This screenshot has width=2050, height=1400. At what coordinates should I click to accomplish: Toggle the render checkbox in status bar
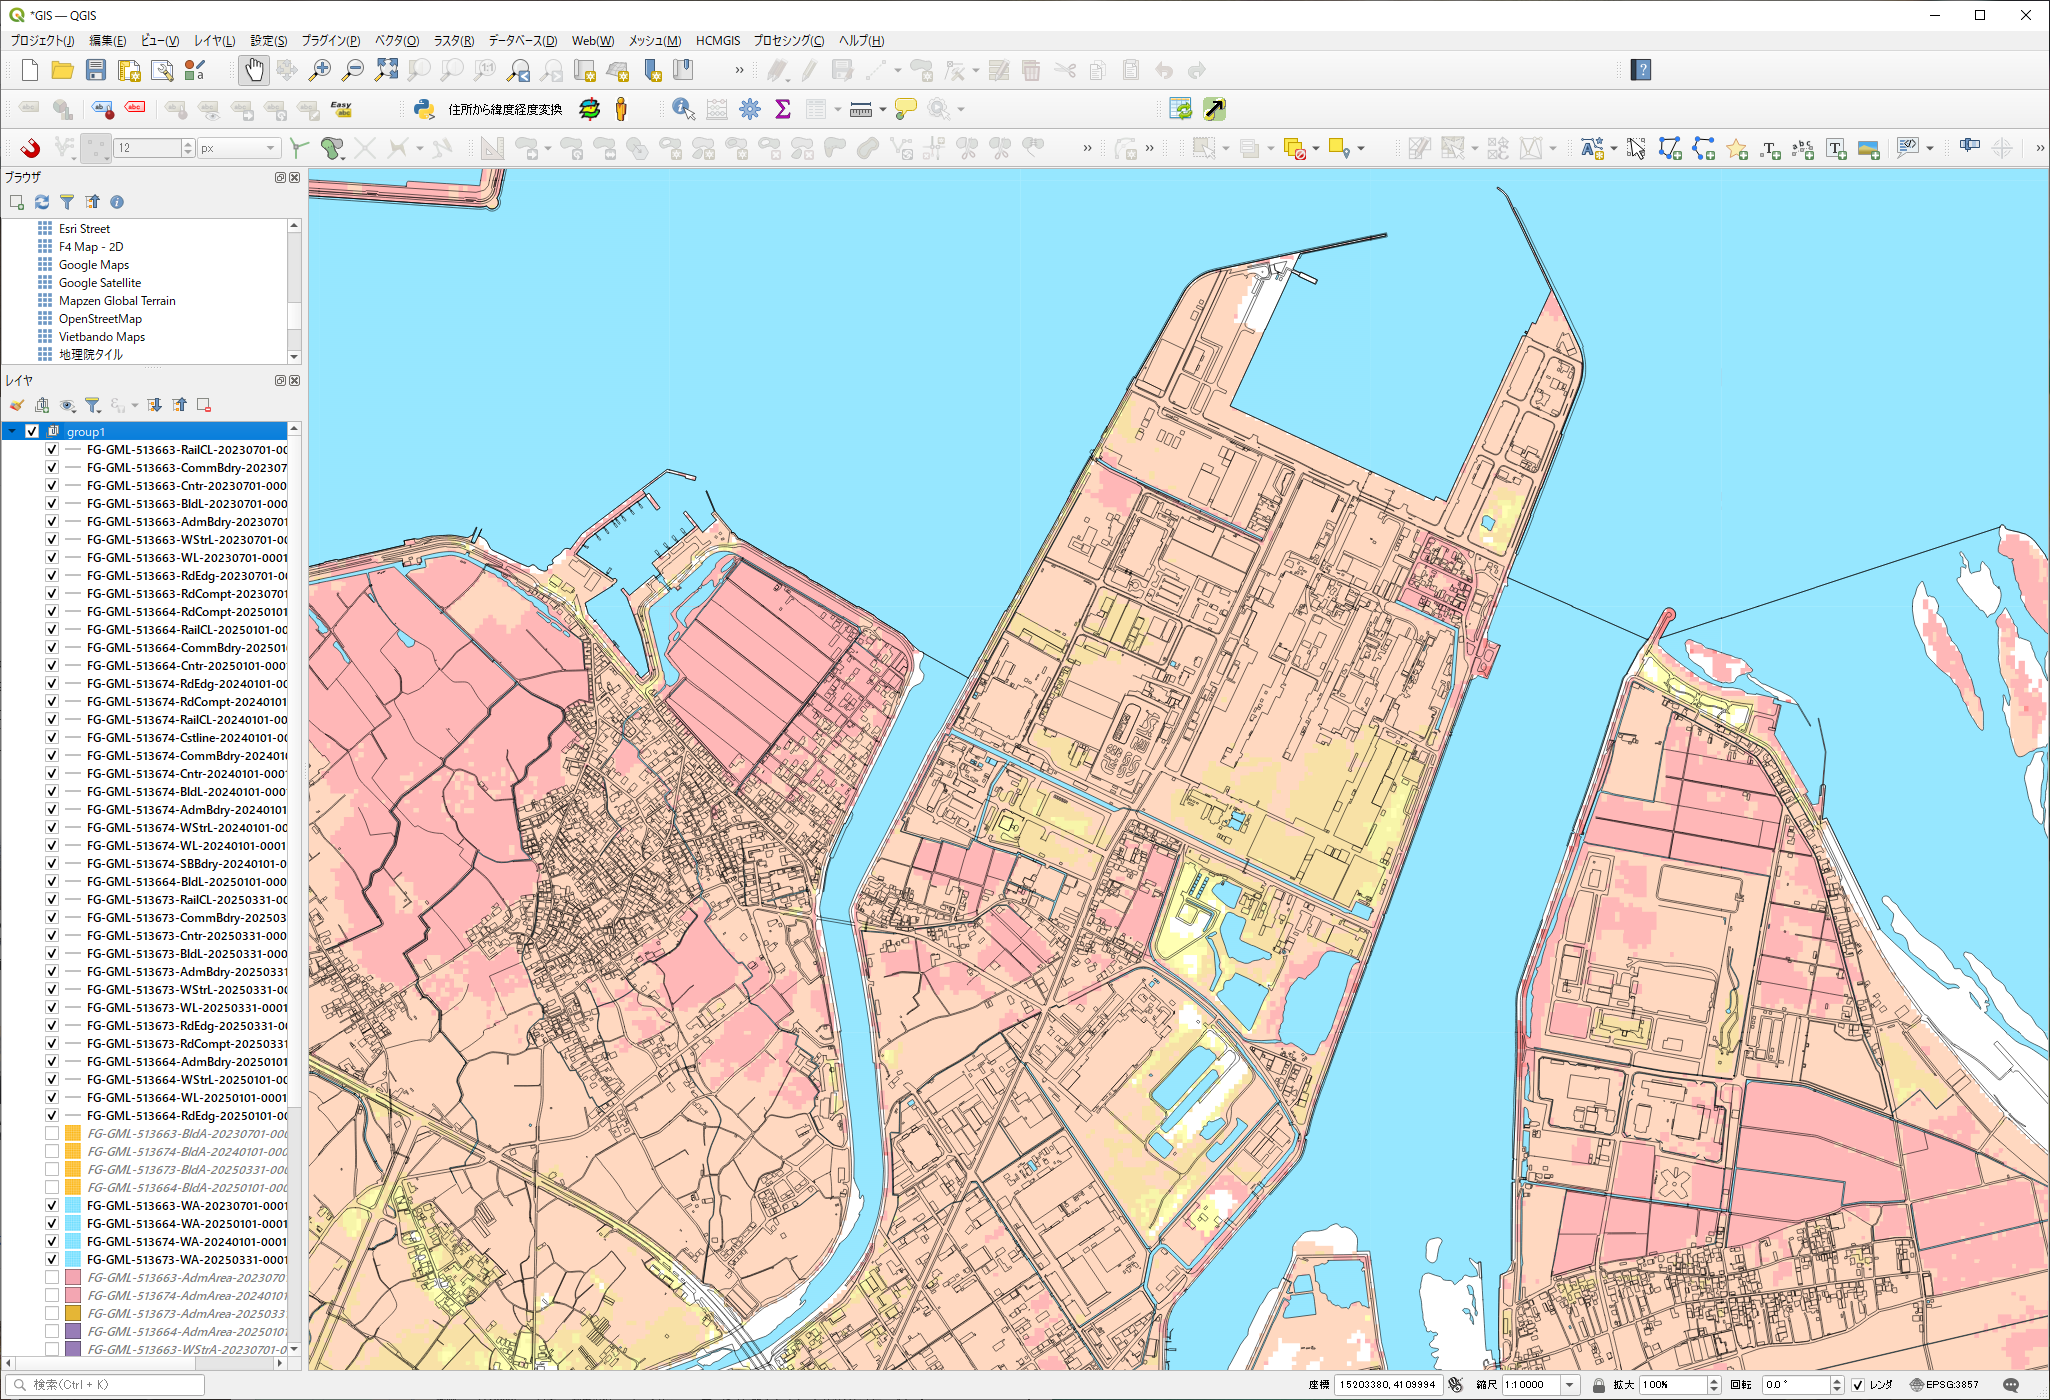(1857, 1385)
